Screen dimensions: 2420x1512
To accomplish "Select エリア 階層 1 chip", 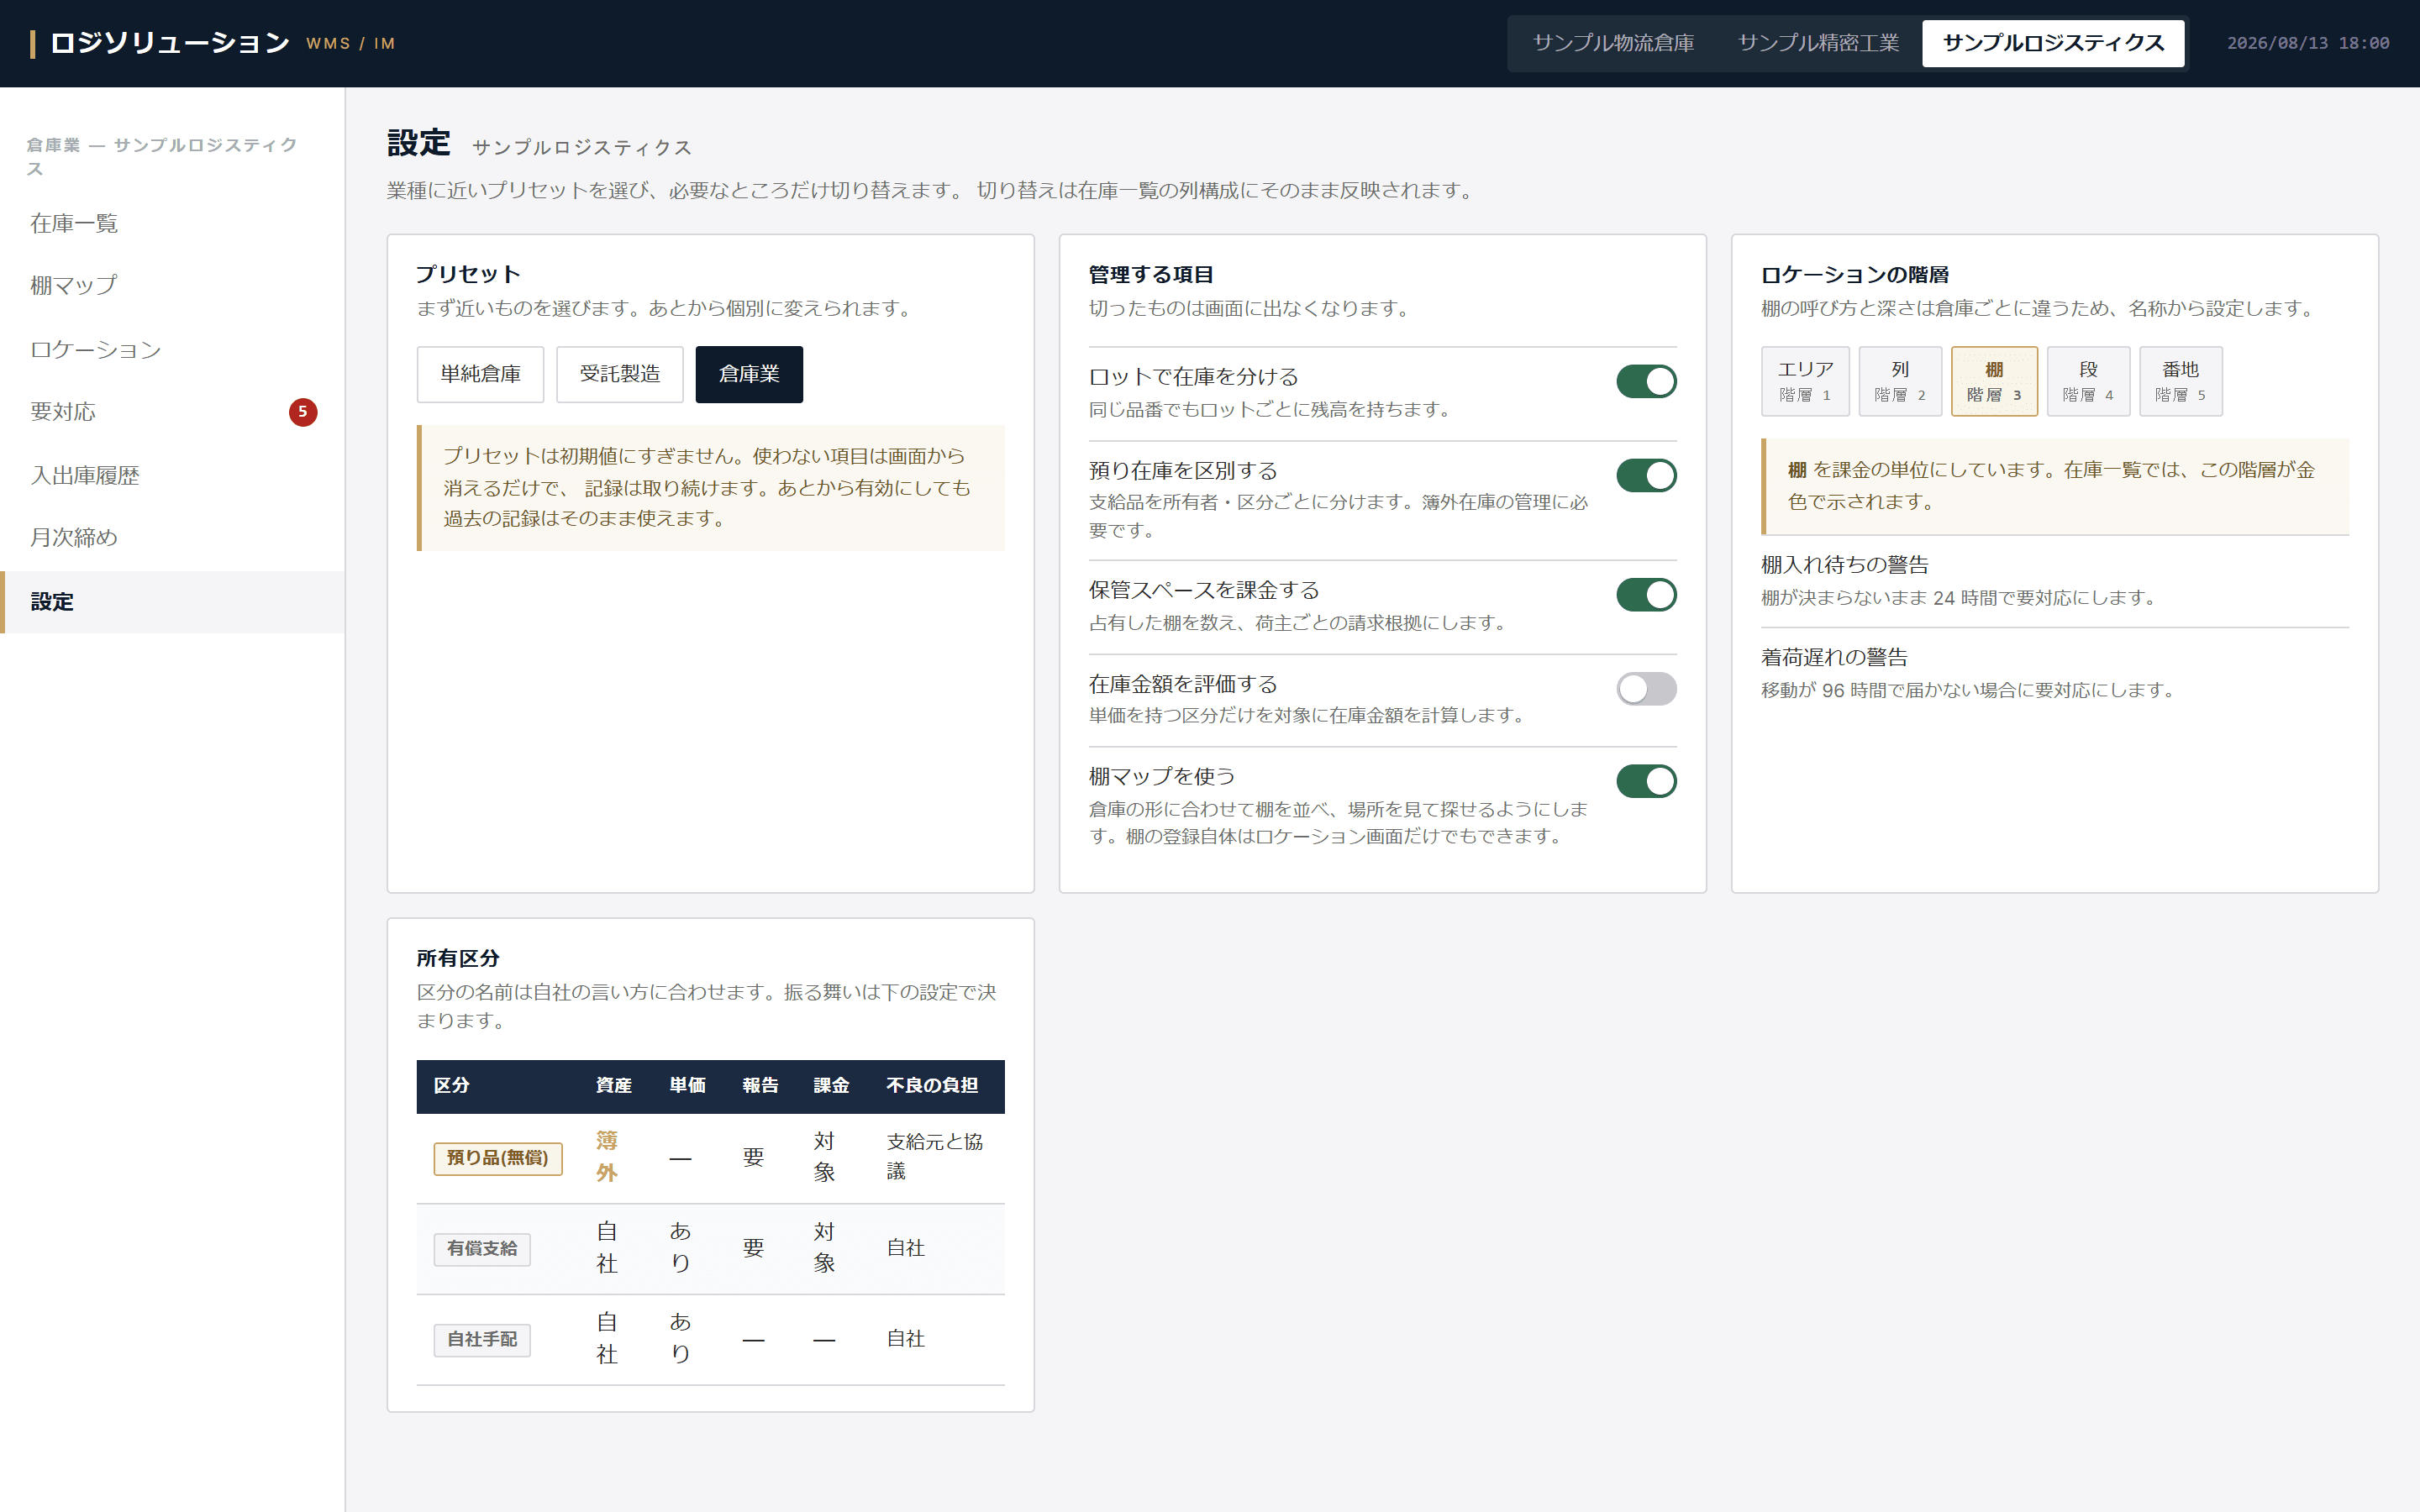I will pos(1805,381).
